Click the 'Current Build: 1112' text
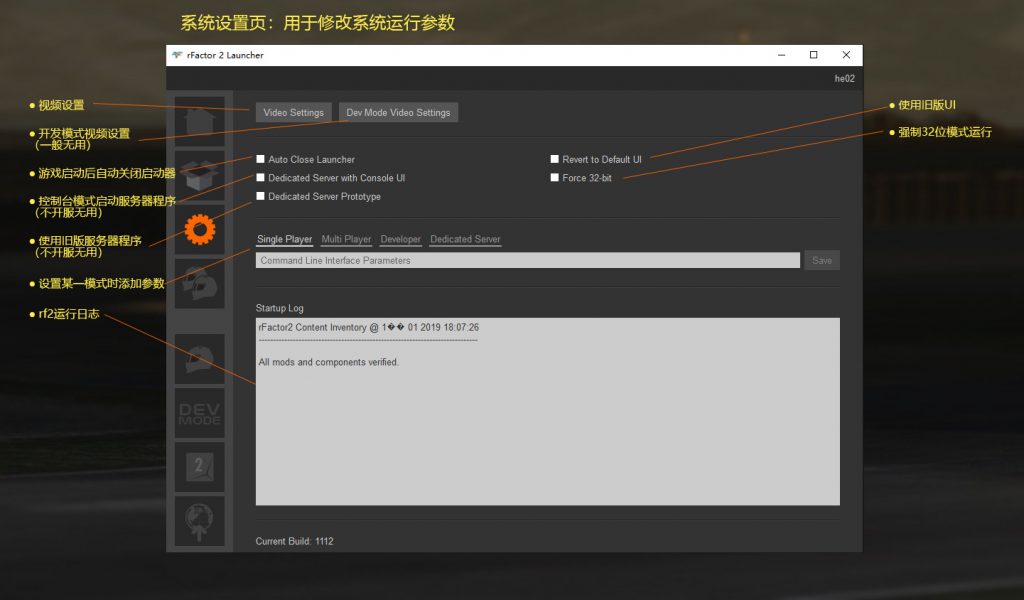 point(295,541)
